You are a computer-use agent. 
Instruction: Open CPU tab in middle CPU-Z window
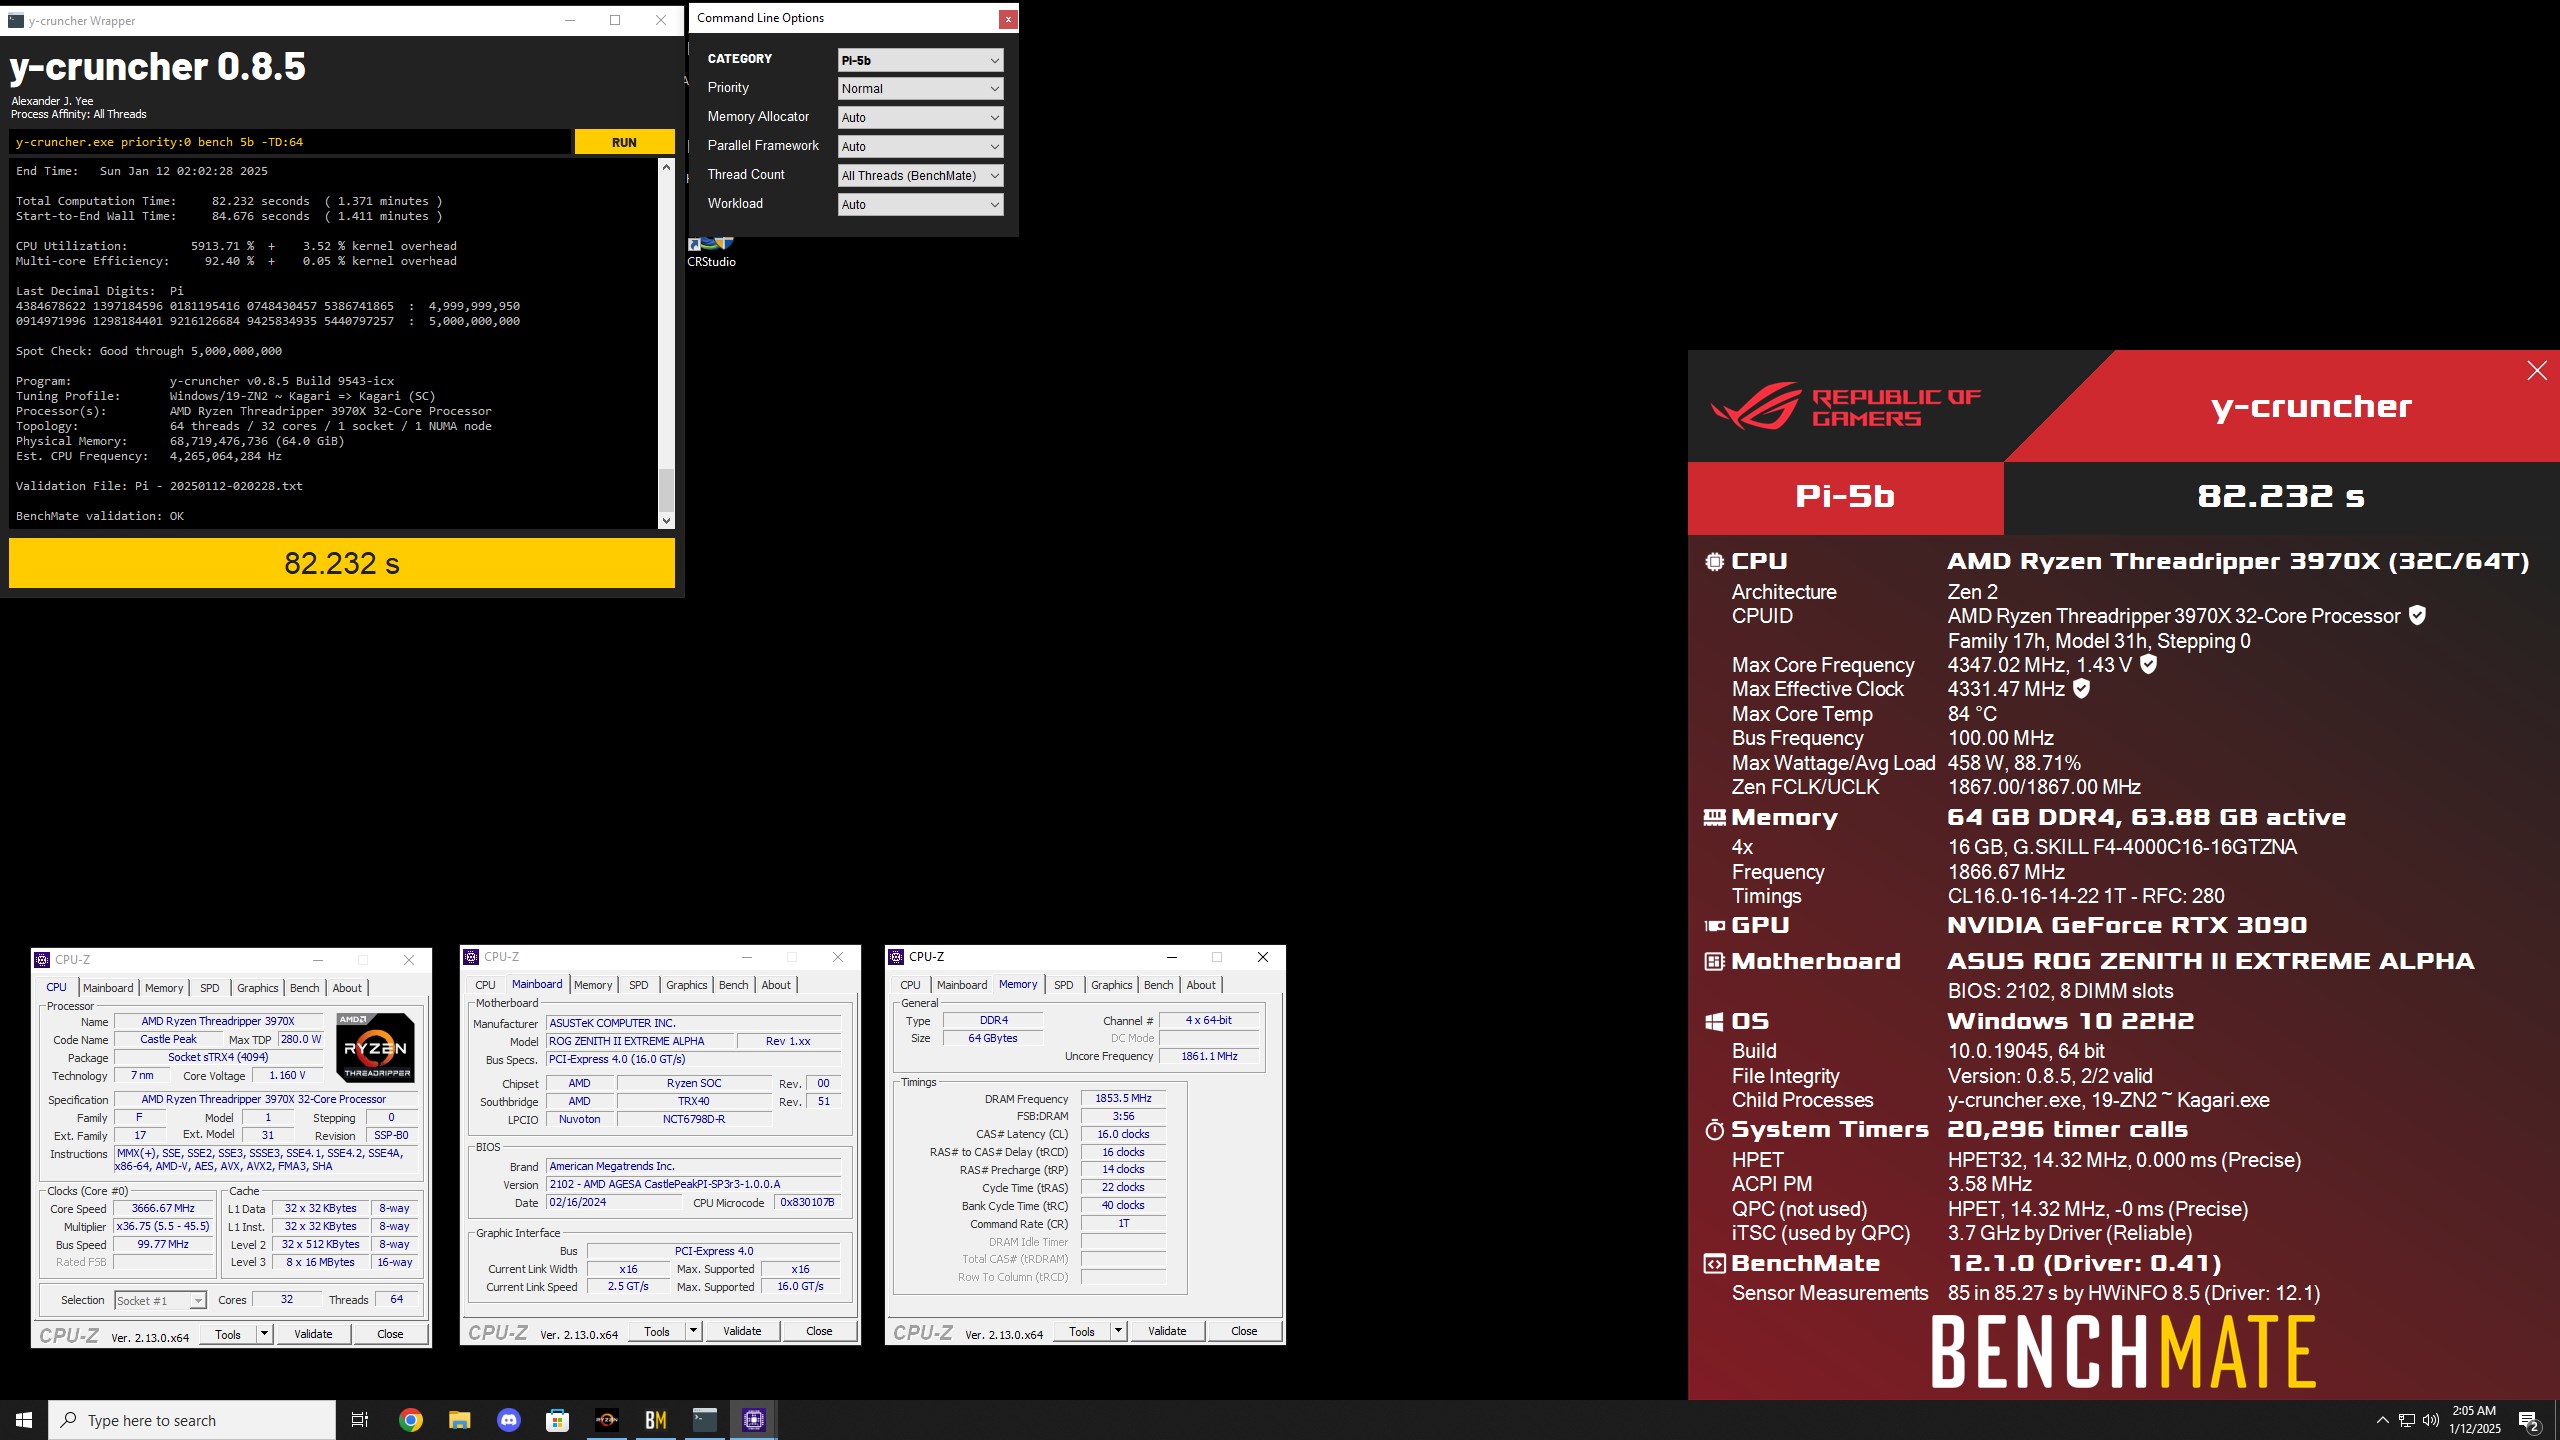(485, 985)
